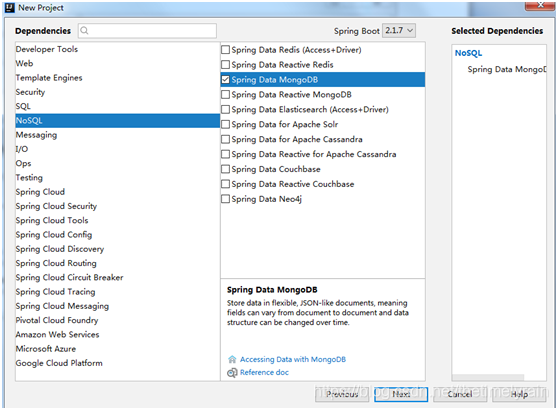Uncheck Spring Data MongoDB checkbox
The width and height of the screenshot is (558, 410).
[225, 80]
